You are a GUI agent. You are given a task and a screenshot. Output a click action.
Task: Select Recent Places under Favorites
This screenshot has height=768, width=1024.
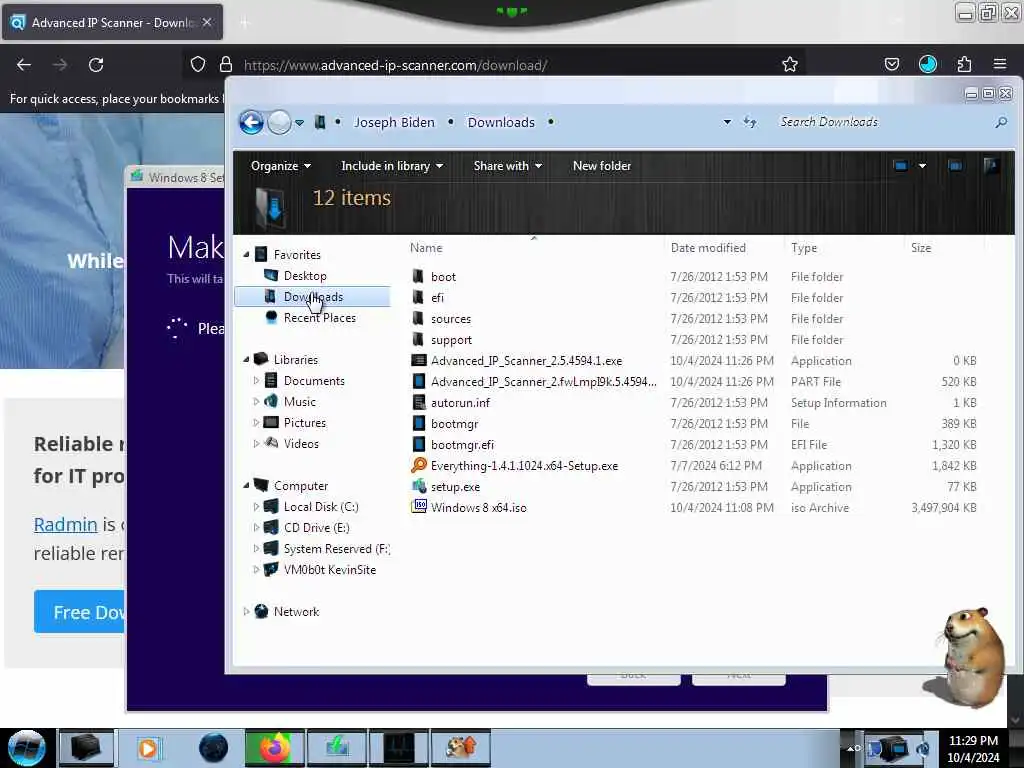coord(319,317)
